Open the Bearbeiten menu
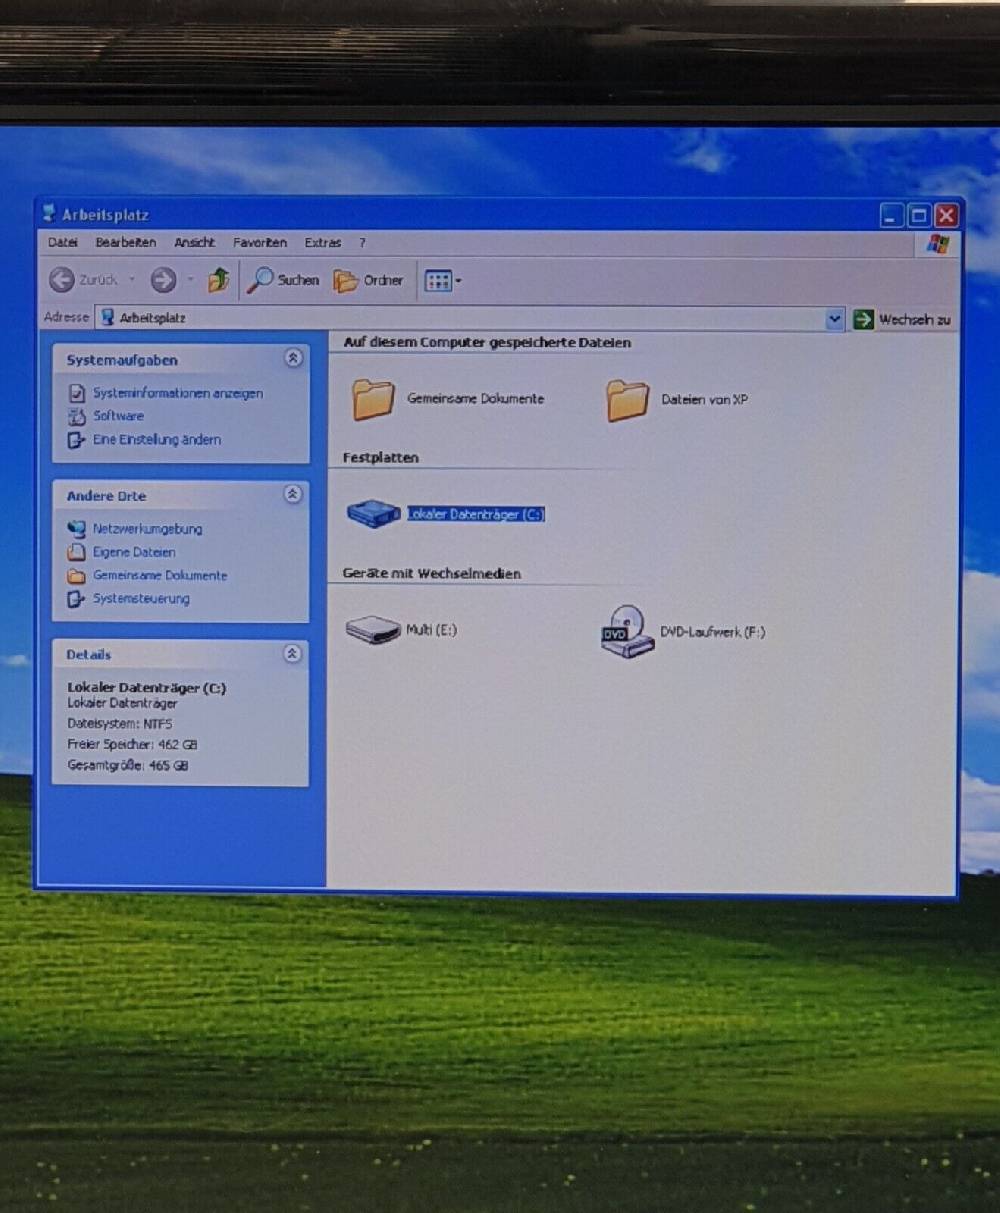 pyautogui.click(x=126, y=243)
